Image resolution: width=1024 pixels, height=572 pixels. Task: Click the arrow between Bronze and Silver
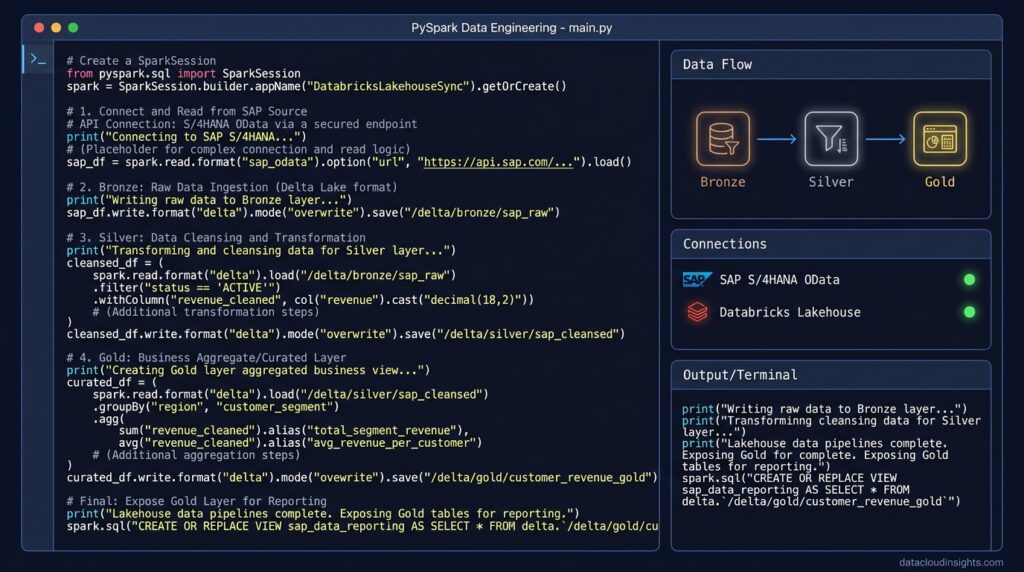[777, 139]
